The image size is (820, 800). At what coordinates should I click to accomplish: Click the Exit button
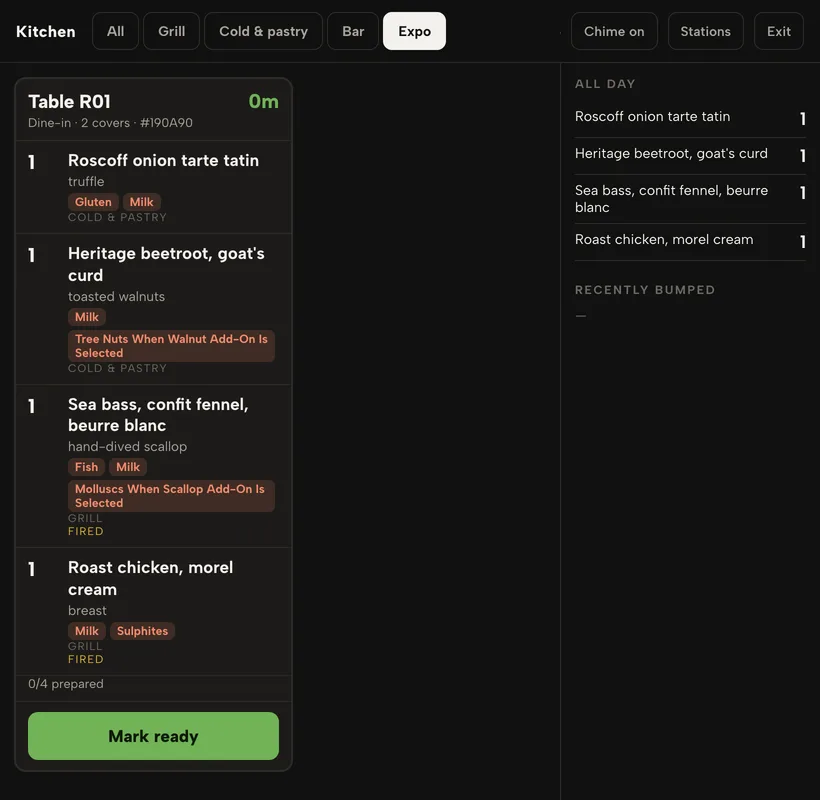click(779, 31)
